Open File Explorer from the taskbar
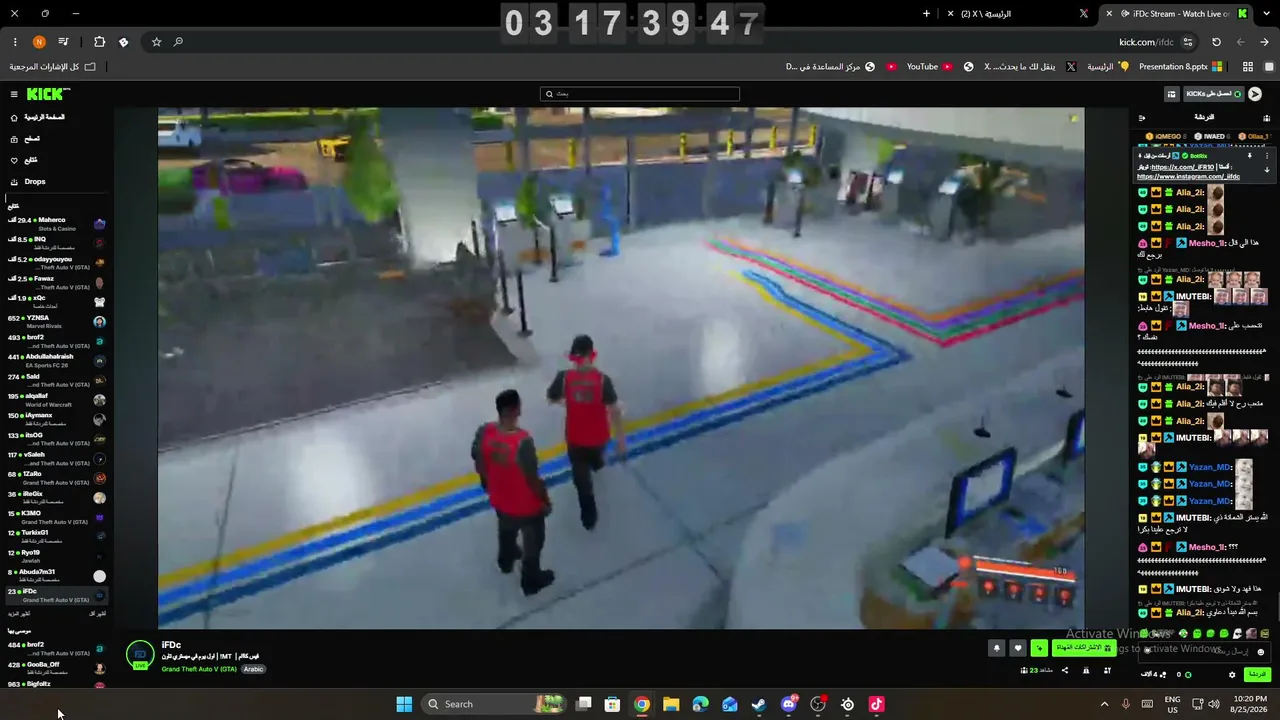The image size is (1280, 720). (671, 704)
